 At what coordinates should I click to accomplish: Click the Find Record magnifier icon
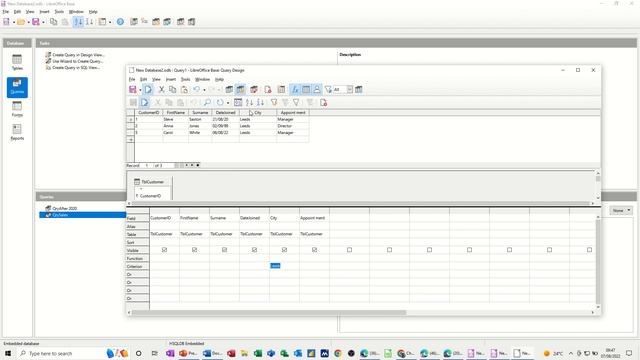(x=207, y=102)
